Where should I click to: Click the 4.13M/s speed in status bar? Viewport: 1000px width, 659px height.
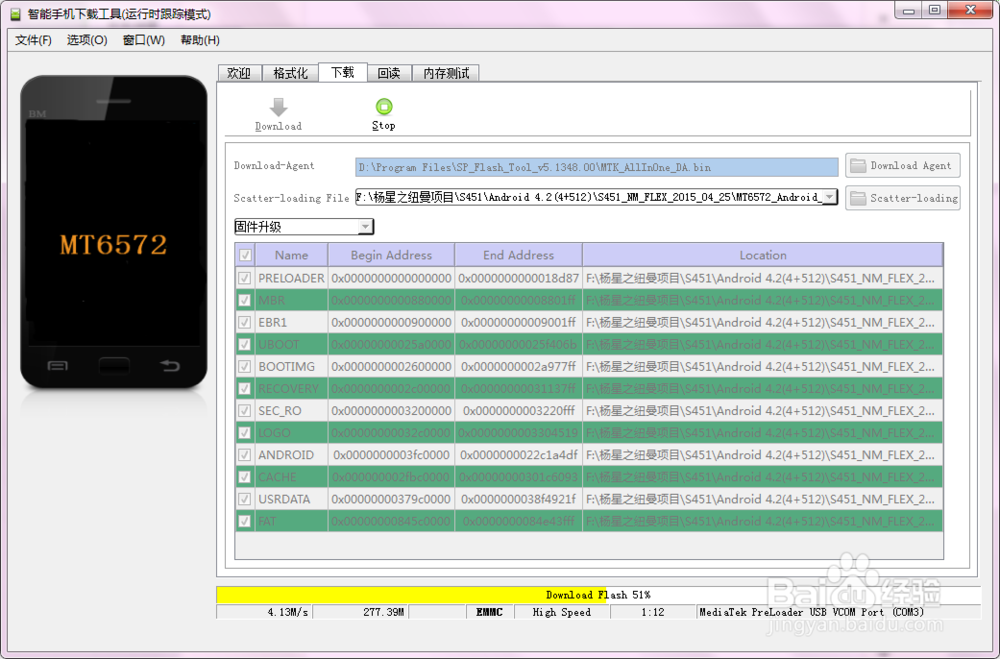tap(288, 612)
